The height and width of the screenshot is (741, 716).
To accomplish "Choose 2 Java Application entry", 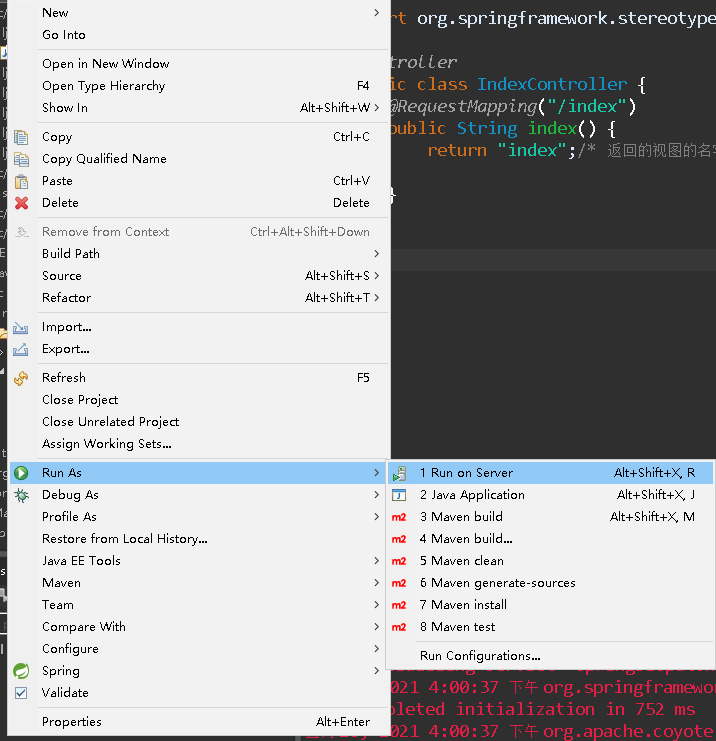I will (550, 495).
